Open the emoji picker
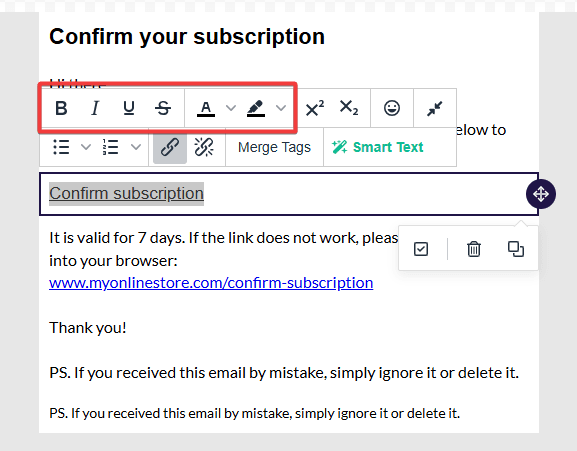The height and width of the screenshot is (451, 577). [392, 108]
